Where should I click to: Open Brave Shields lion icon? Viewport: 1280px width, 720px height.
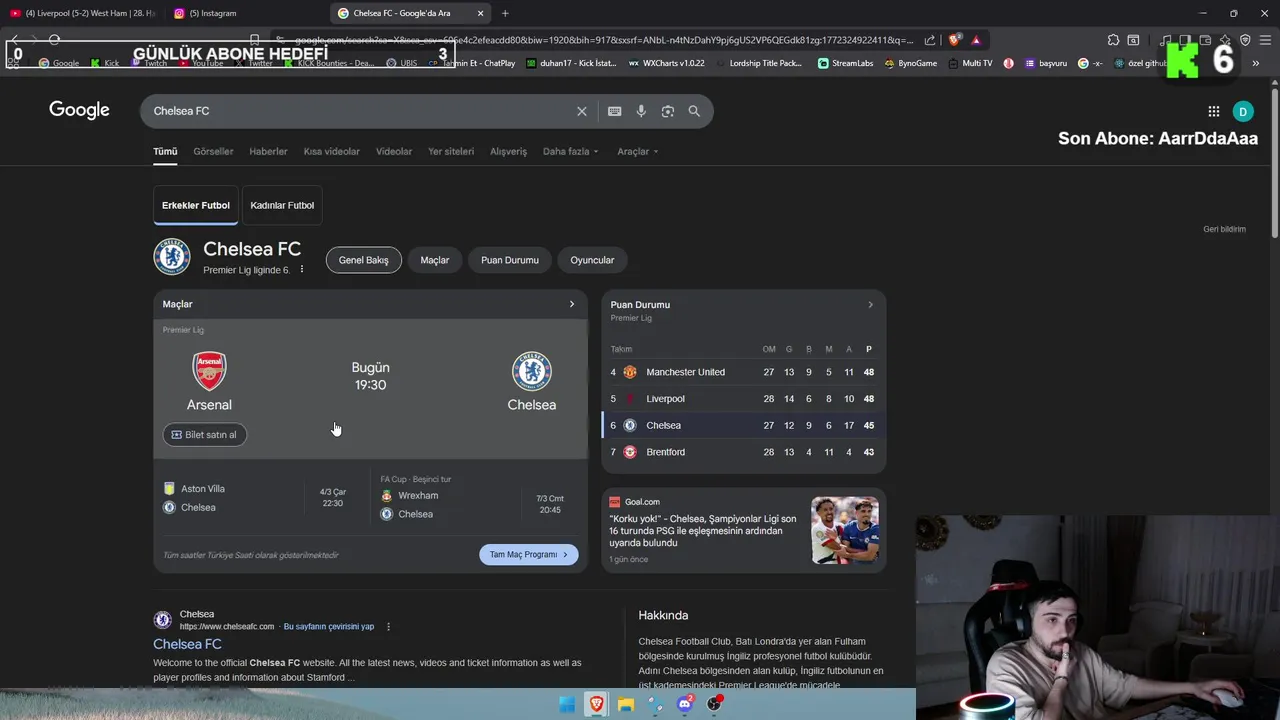pyautogui.click(x=954, y=40)
